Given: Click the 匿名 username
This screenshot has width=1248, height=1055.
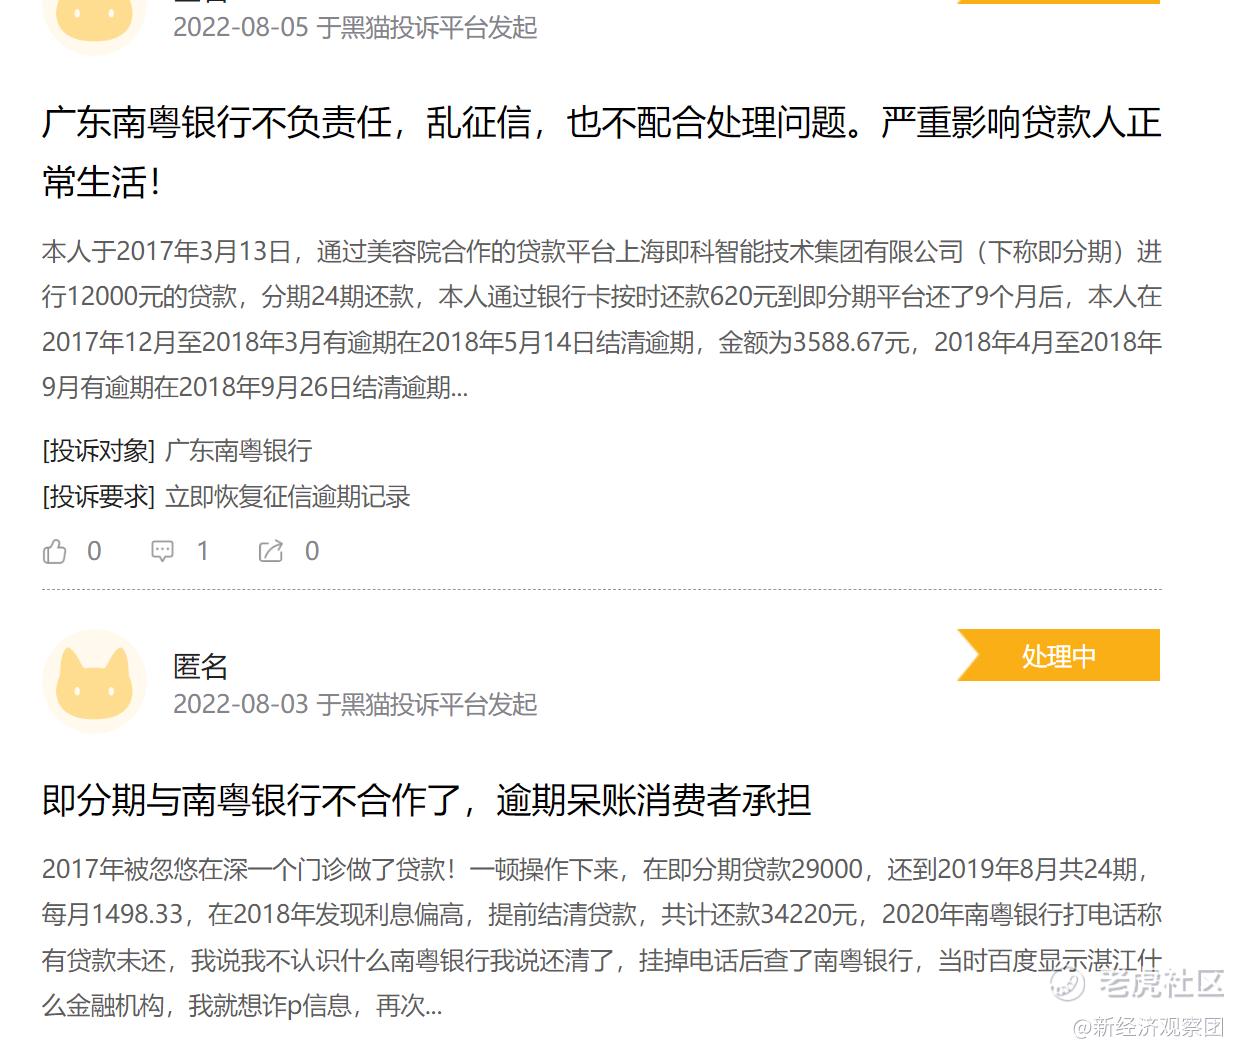Looking at the screenshot, I should (200, 666).
